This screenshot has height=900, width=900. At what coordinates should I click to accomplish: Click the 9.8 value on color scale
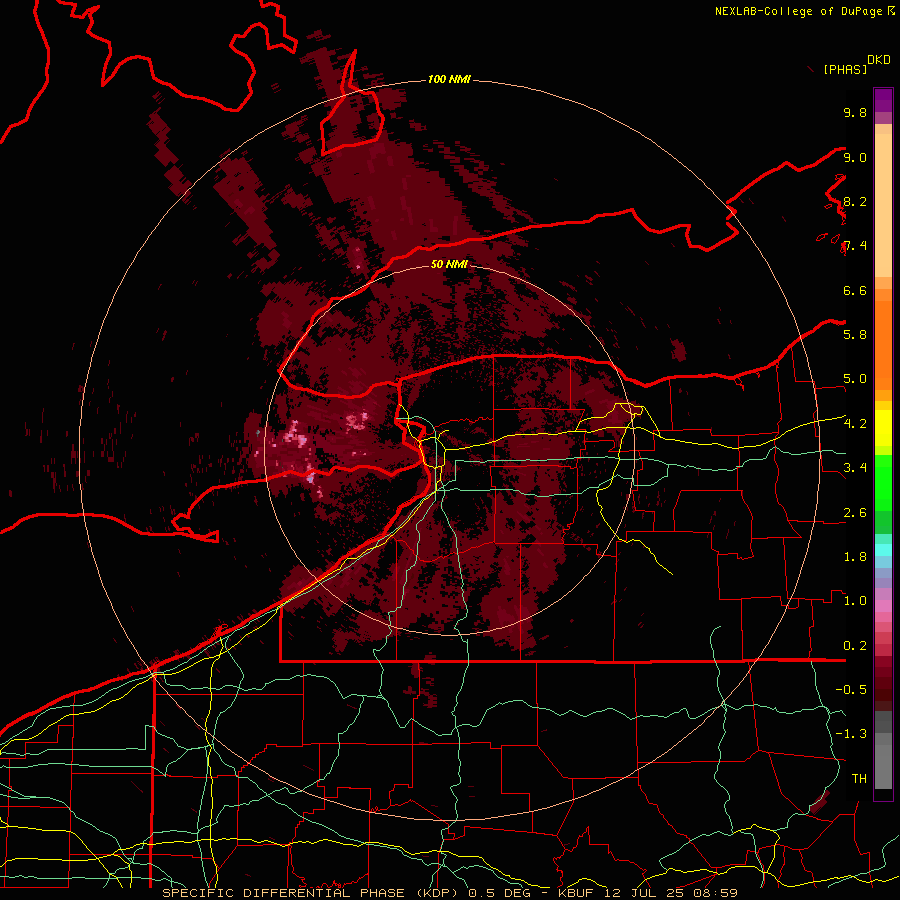855,112
